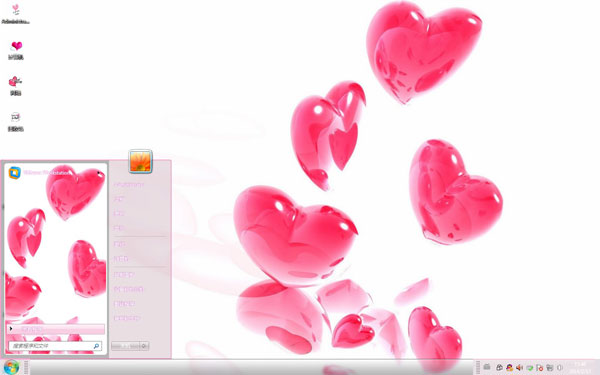Select the pink heart desktop icon

16,51
